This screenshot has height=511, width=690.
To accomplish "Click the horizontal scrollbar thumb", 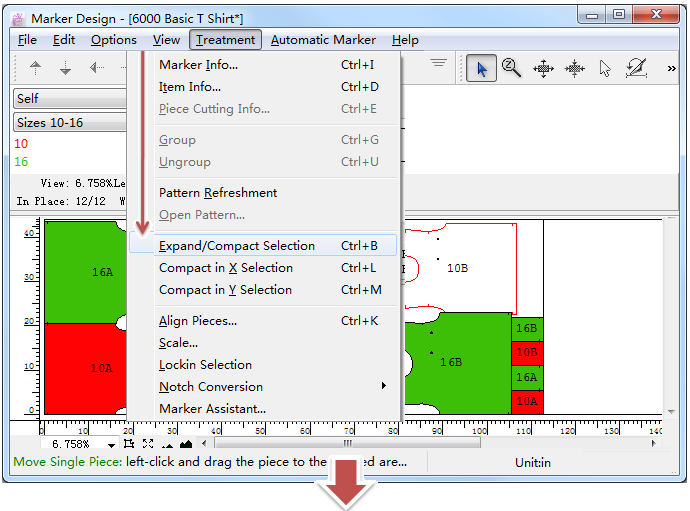I will point(347,444).
